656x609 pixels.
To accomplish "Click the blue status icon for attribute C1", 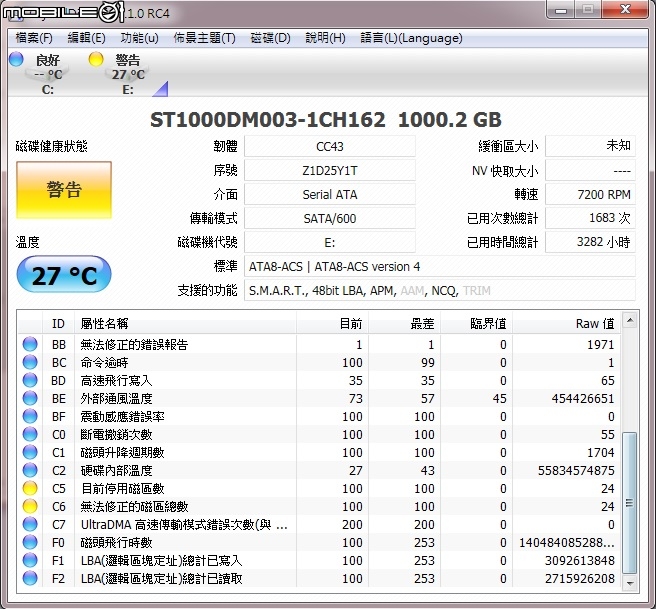I will click(x=30, y=452).
